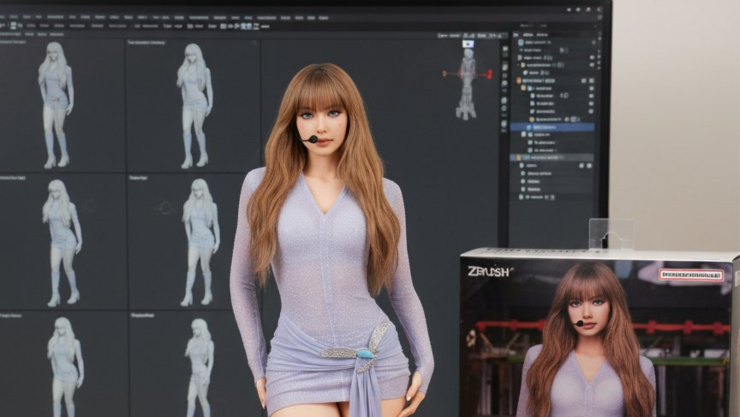Toggle visibility eye on the first outliner row
The width and height of the screenshot is (740, 417).
pyautogui.click(x=592, y=44)
